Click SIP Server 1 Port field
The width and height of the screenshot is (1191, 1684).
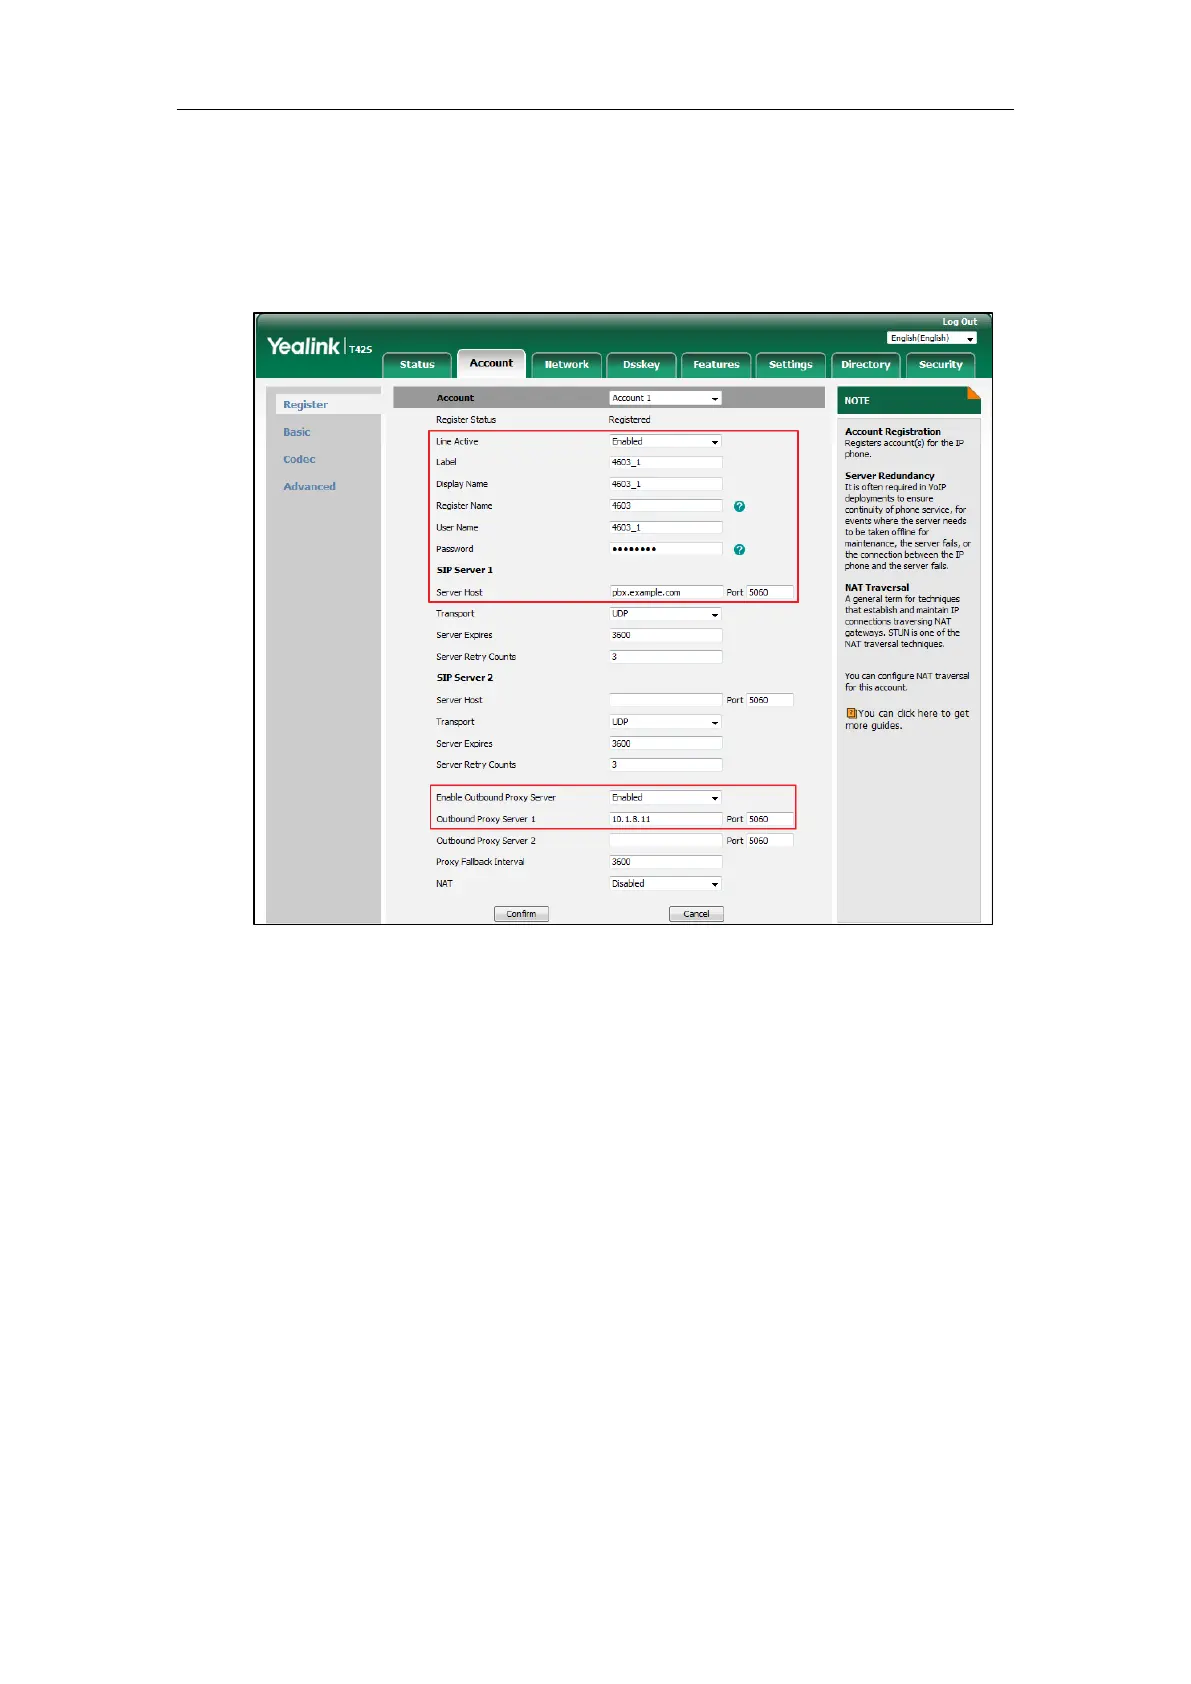770,593
